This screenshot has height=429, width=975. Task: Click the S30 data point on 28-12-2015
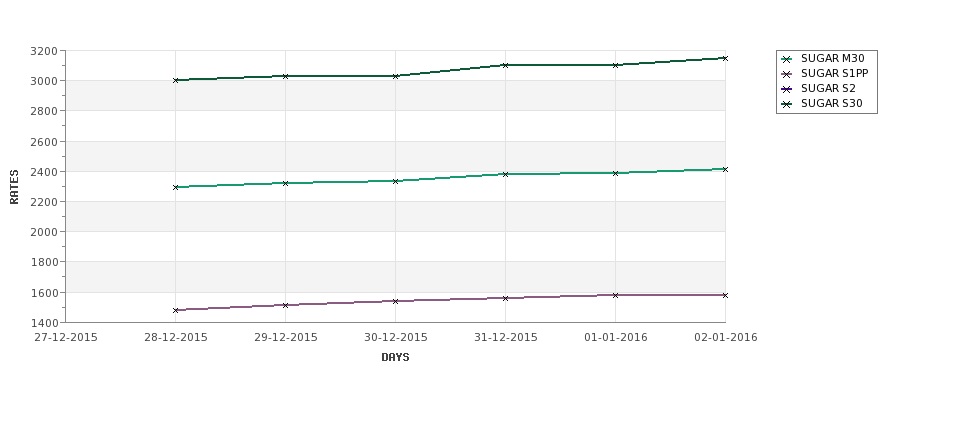[x=175, y=80]
